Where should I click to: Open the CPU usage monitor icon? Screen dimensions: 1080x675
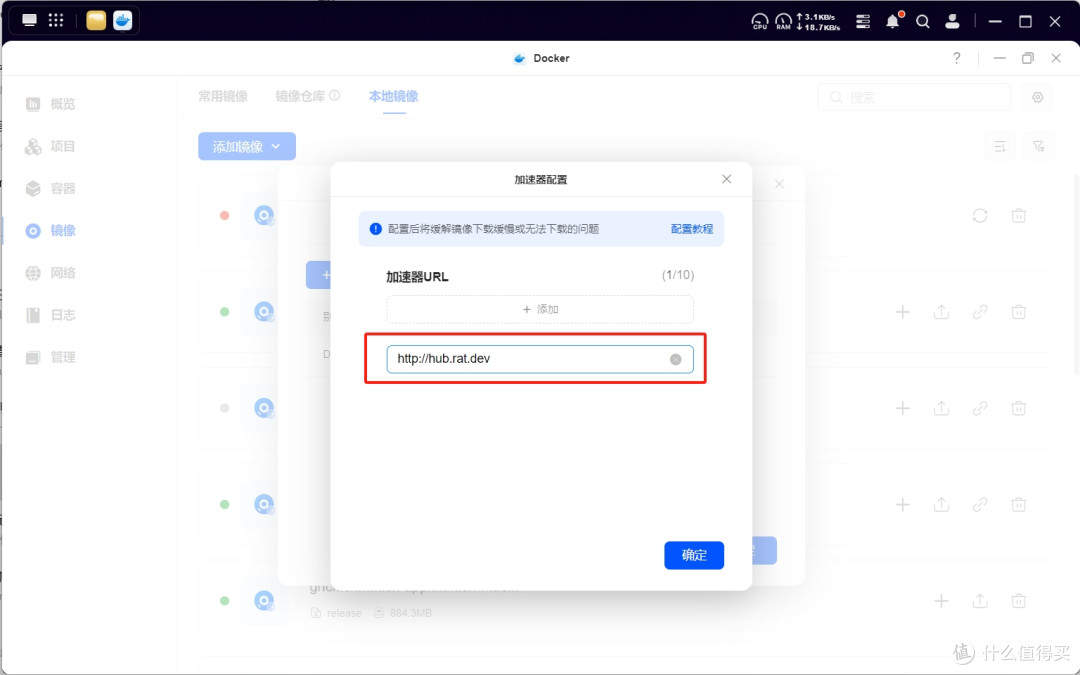pyautogui.click(x=760, y=21)
